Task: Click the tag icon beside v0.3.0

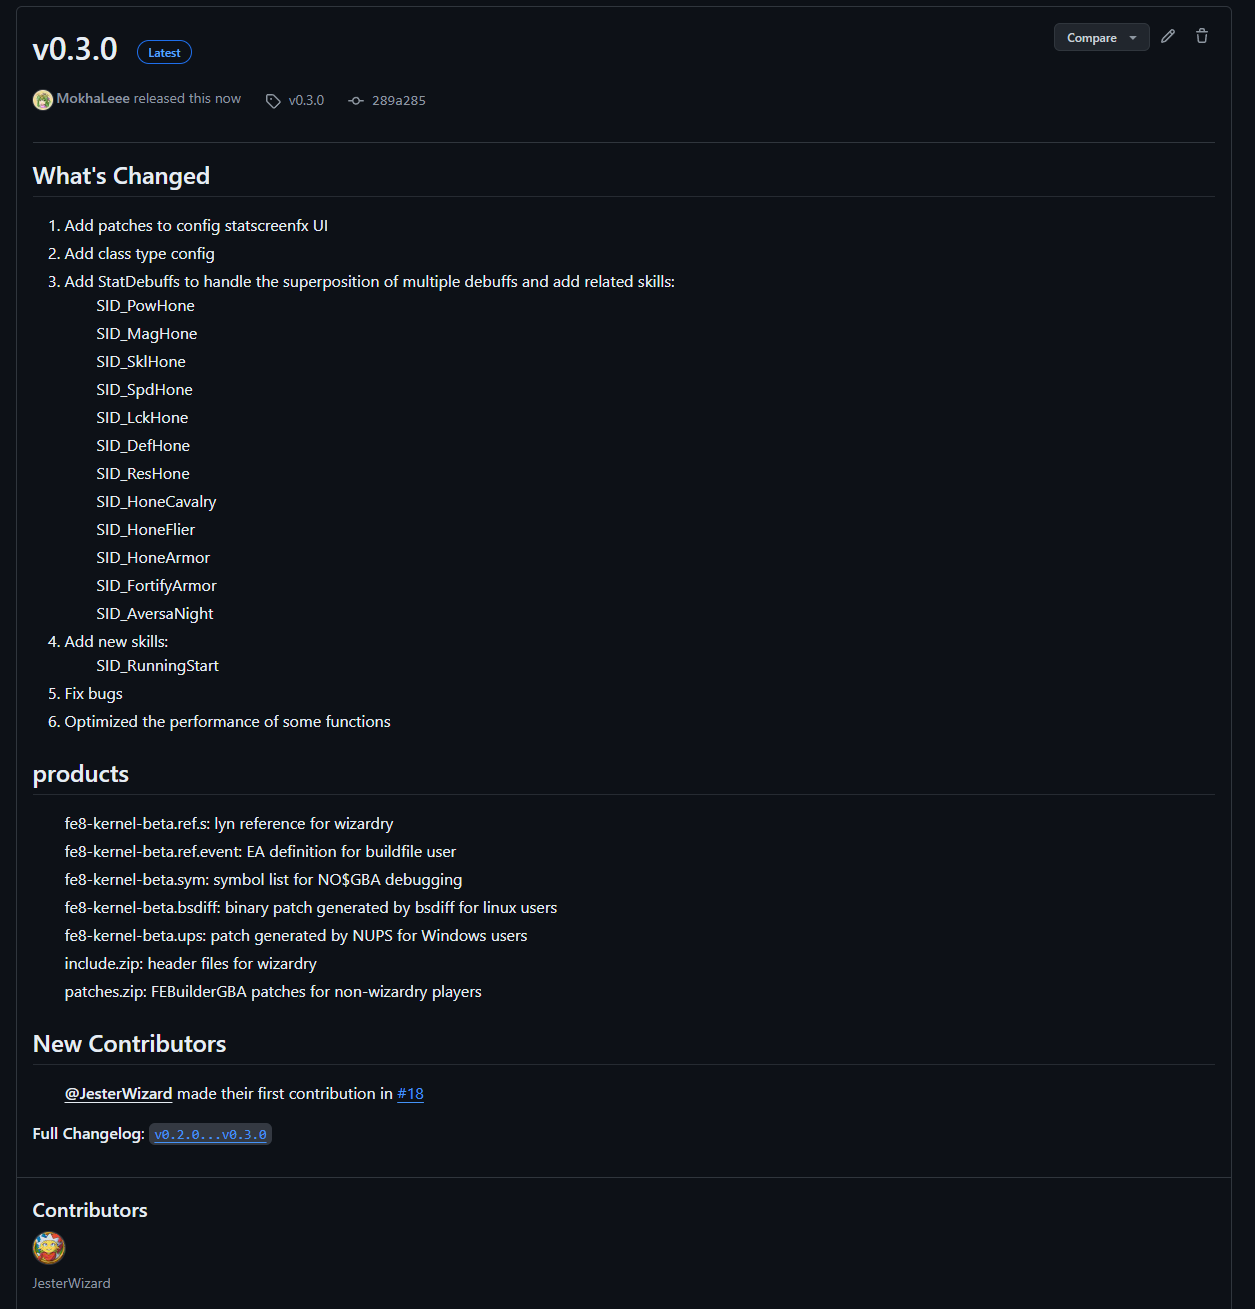Action: (273, 101)
